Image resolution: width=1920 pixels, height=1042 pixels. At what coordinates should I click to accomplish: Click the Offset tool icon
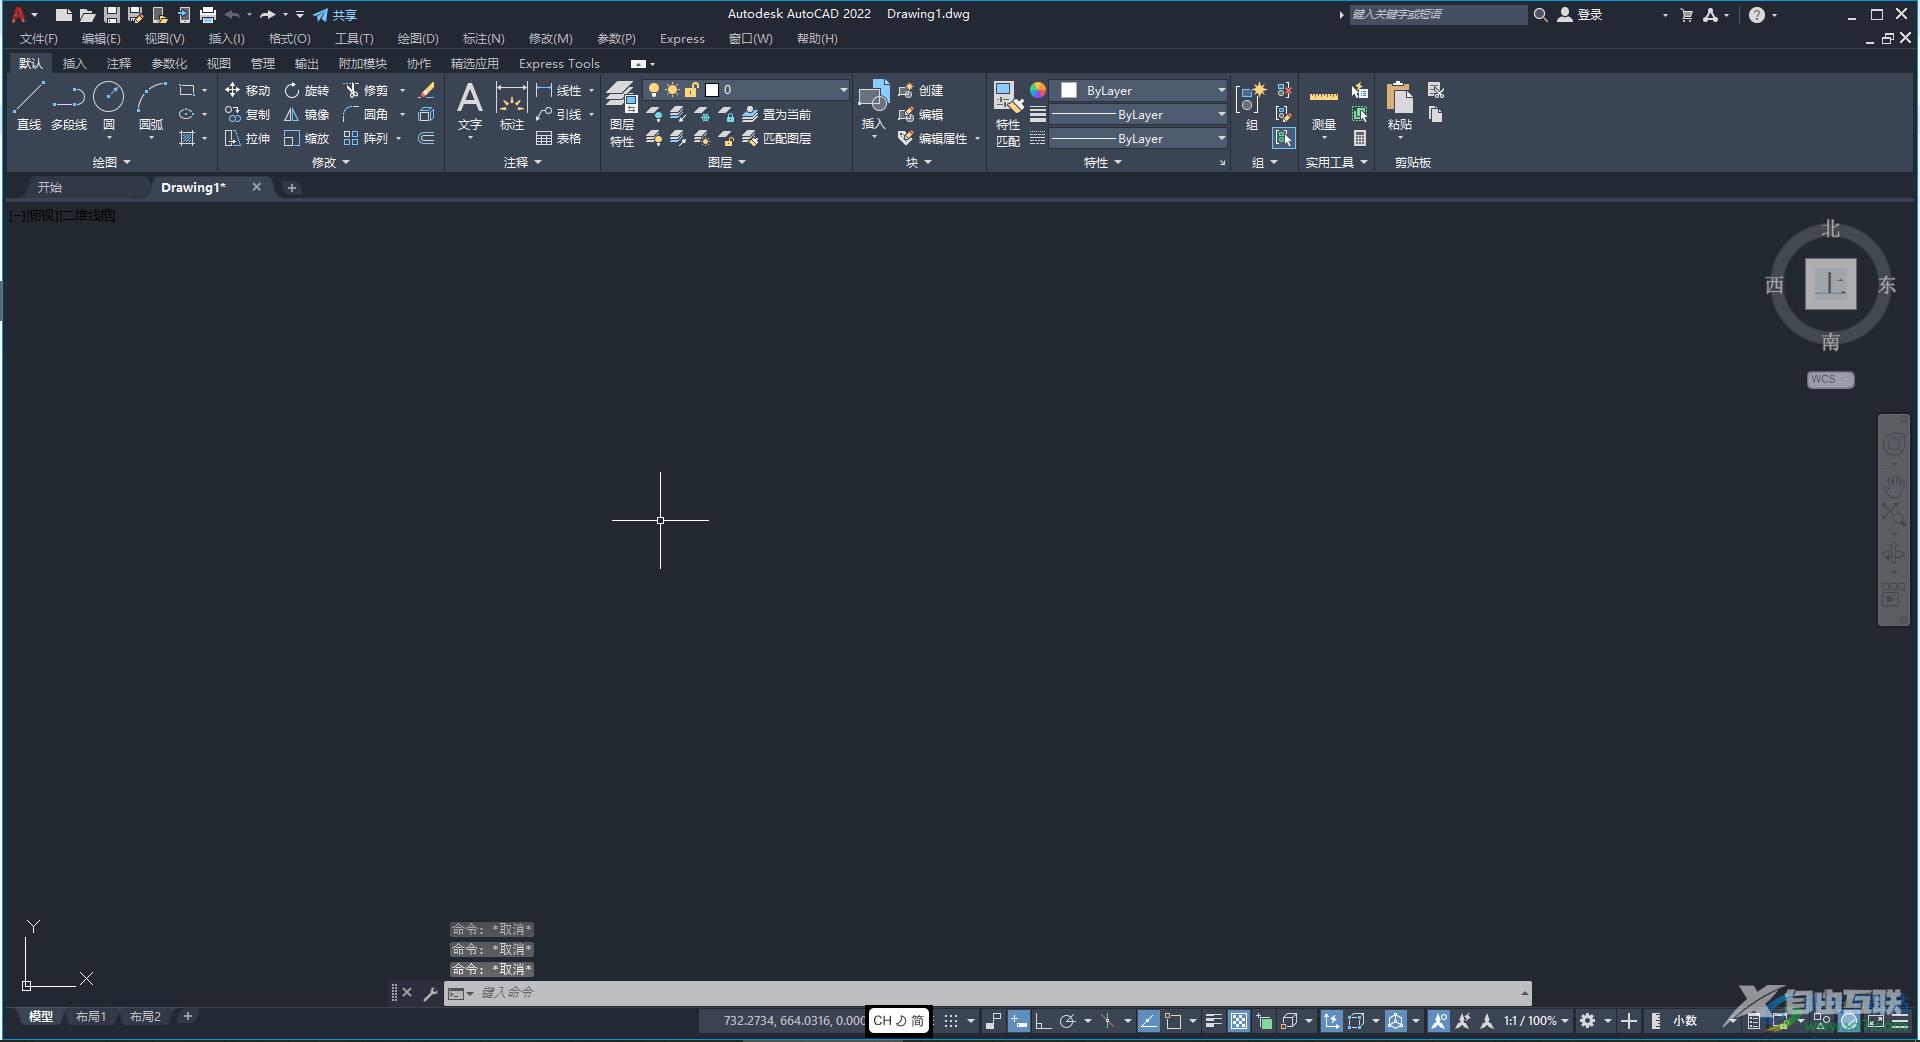(426, 138)
